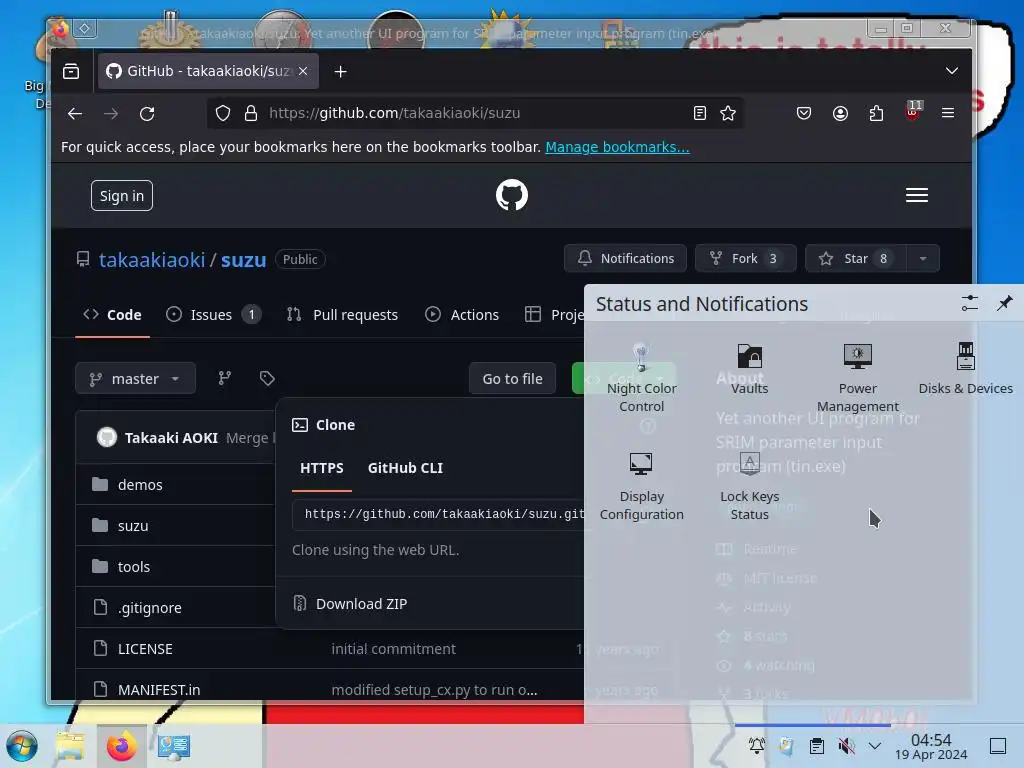The height and width of the screenshot is (768, 1024).
Task: Open the Status and Notifications configure icon
Action: click(x=969, y=303)
